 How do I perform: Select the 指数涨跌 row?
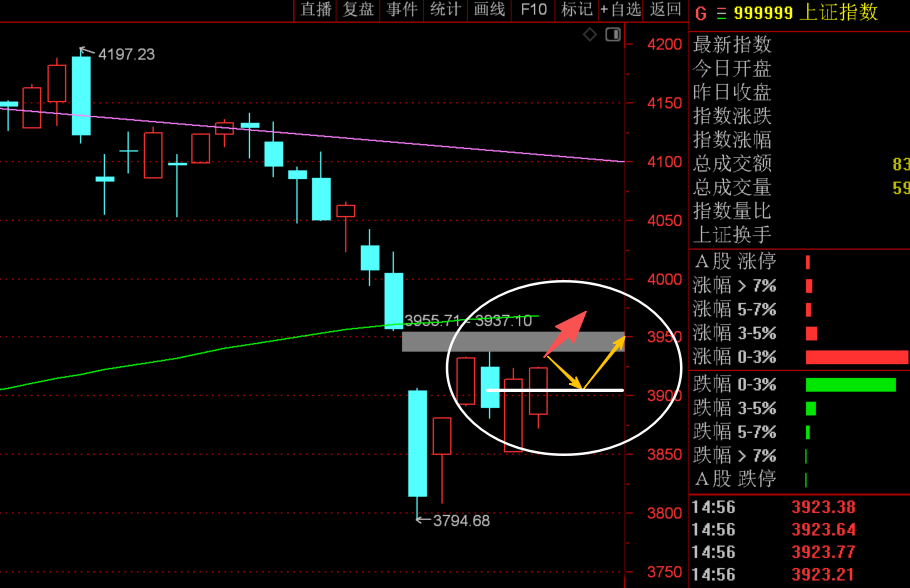[800, 116]
